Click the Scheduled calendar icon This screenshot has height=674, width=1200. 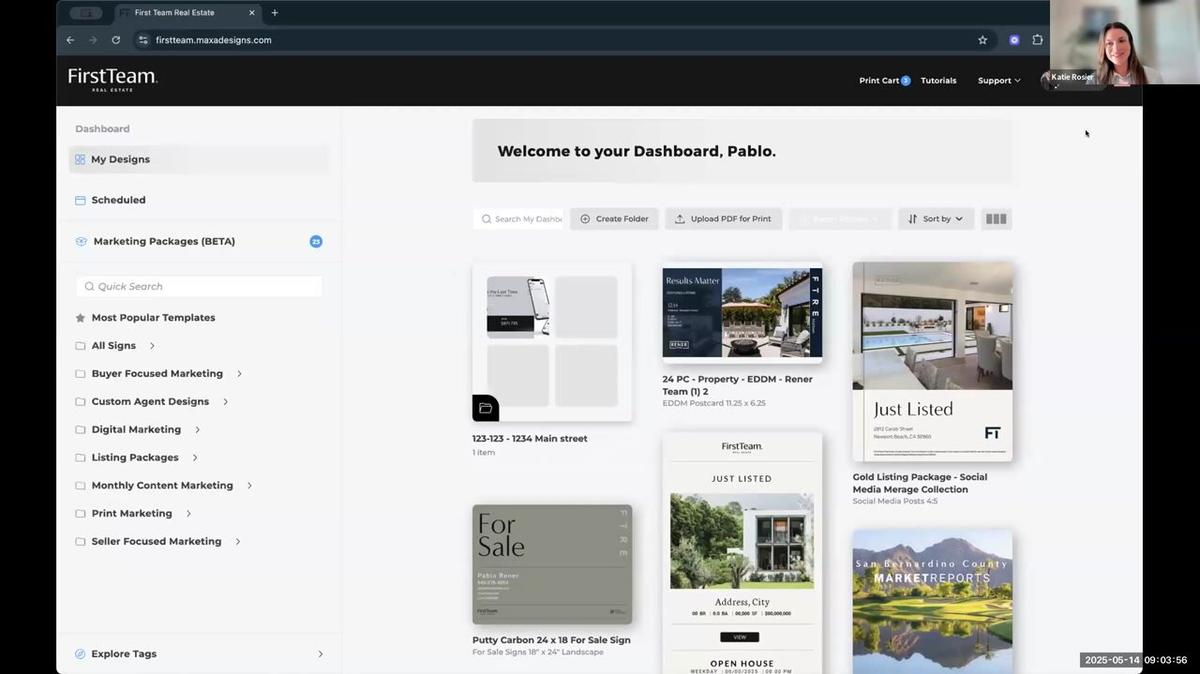point(80,200)
